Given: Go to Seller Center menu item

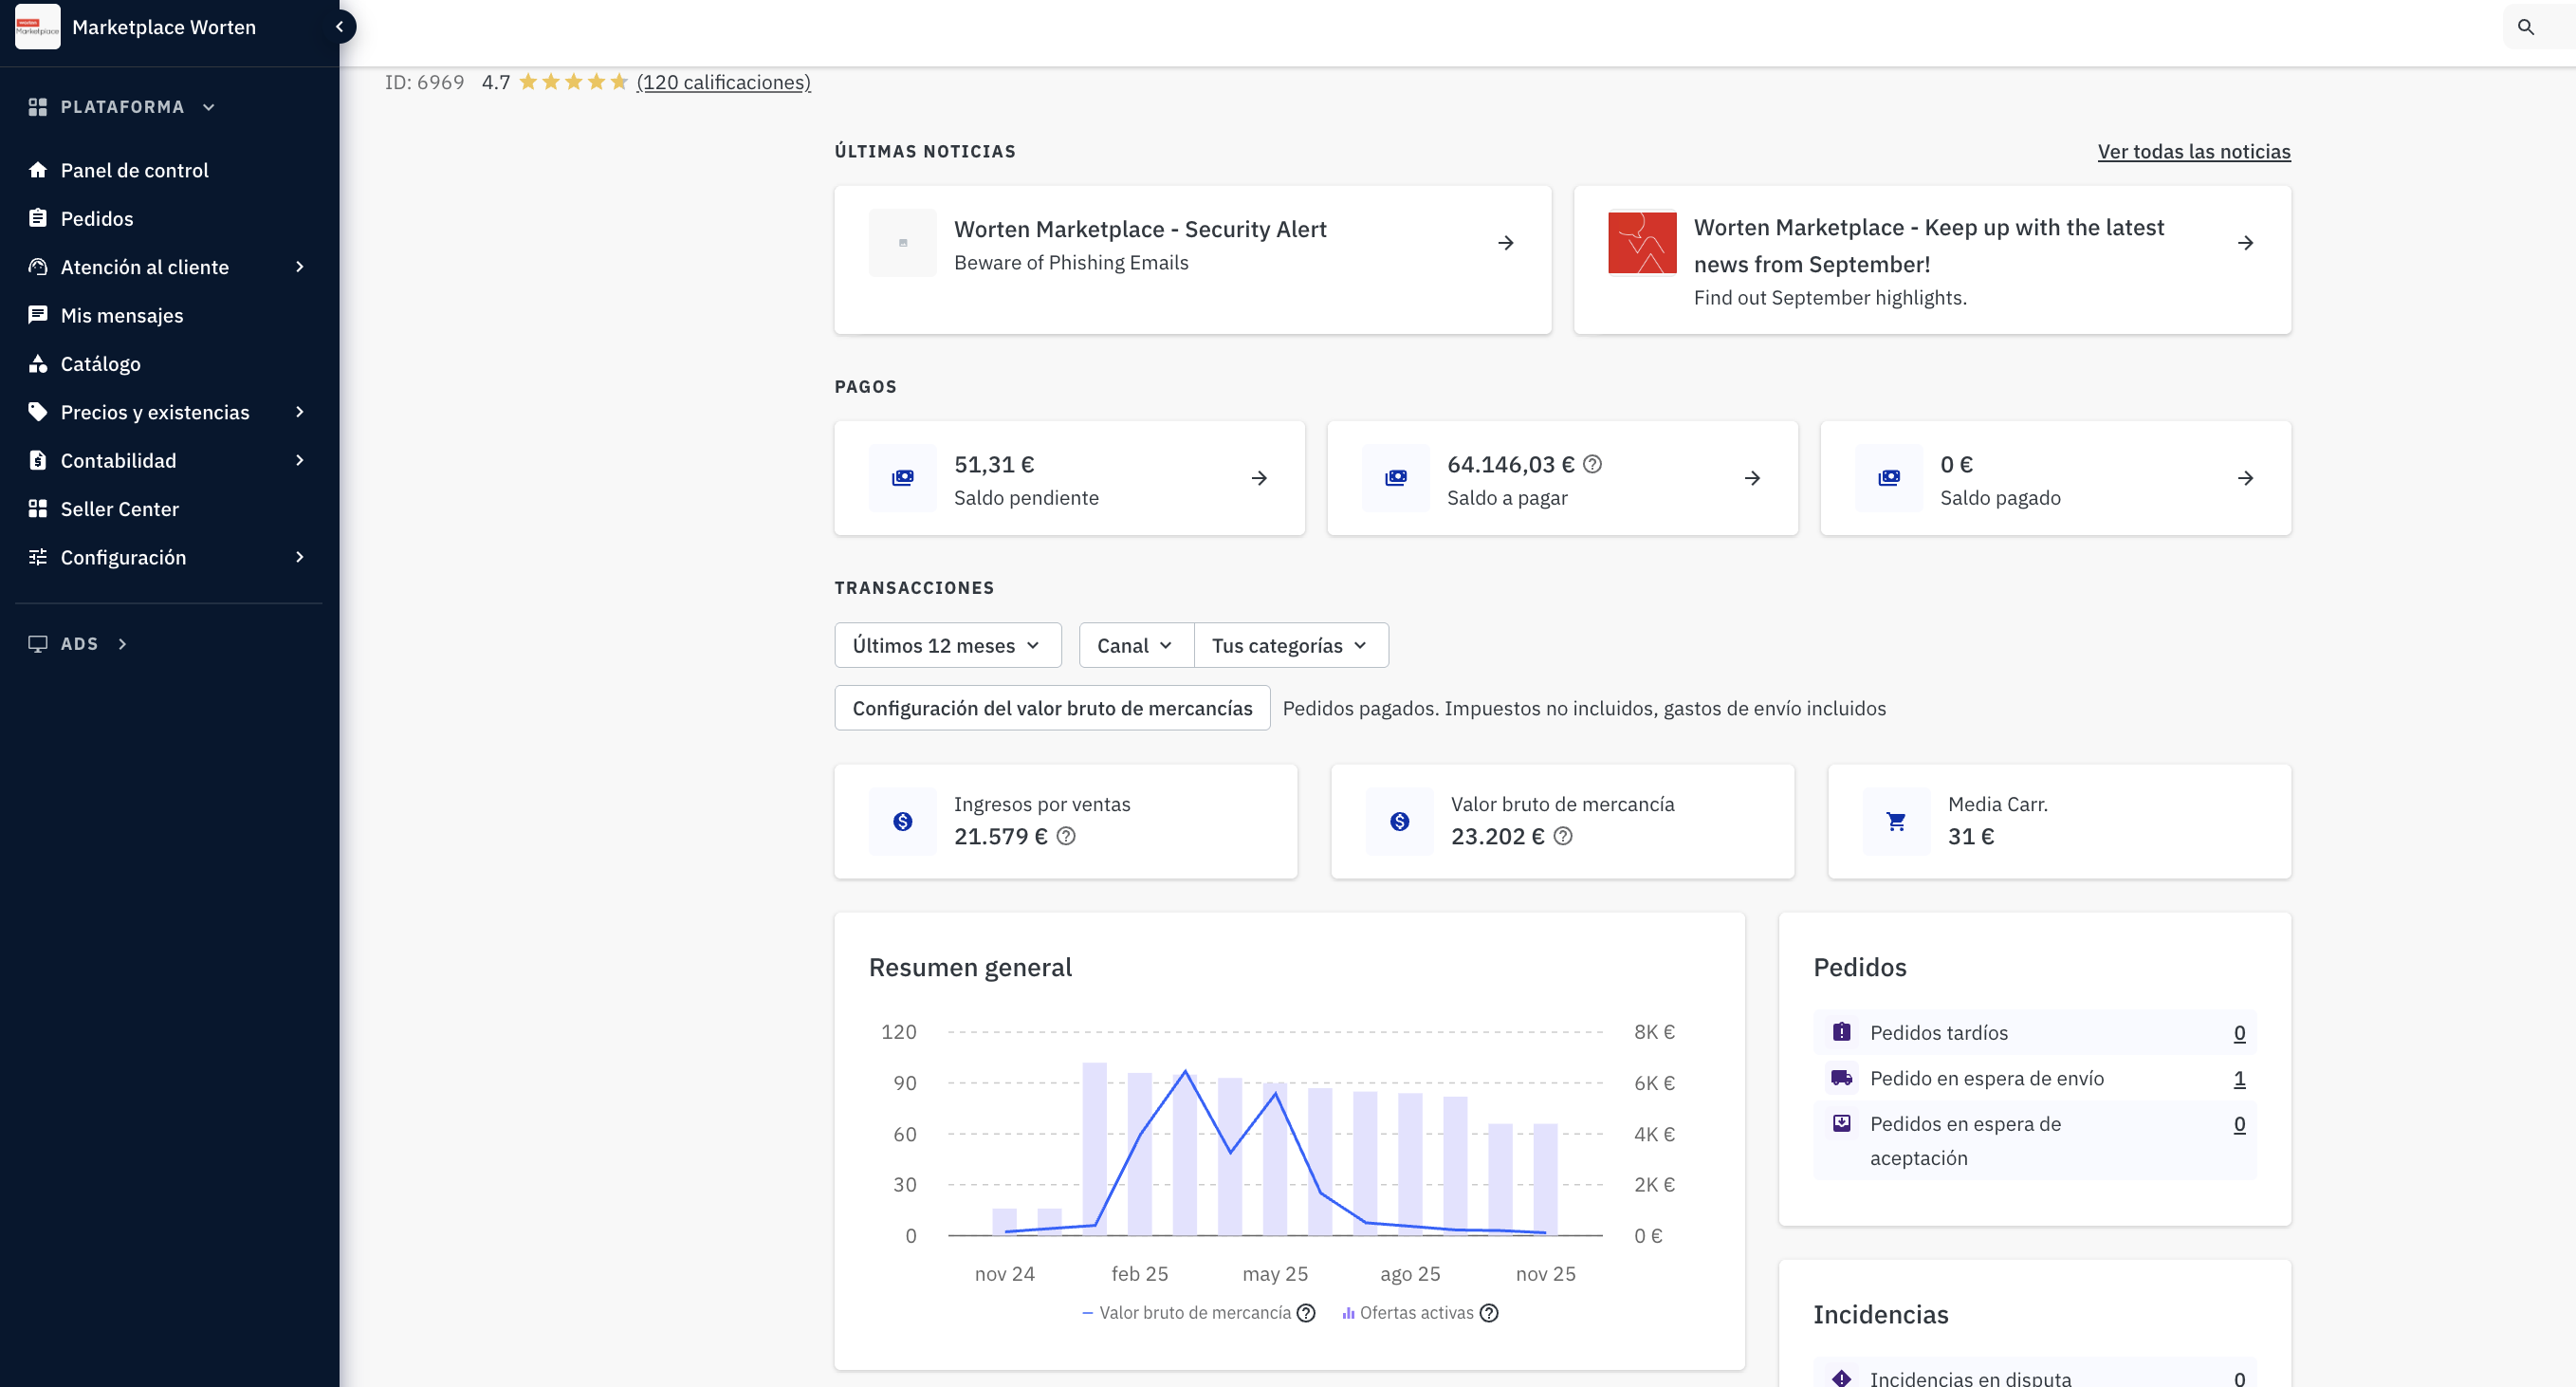Looking at the screenshot, I should pyautogui.click(x=119, y=509).
